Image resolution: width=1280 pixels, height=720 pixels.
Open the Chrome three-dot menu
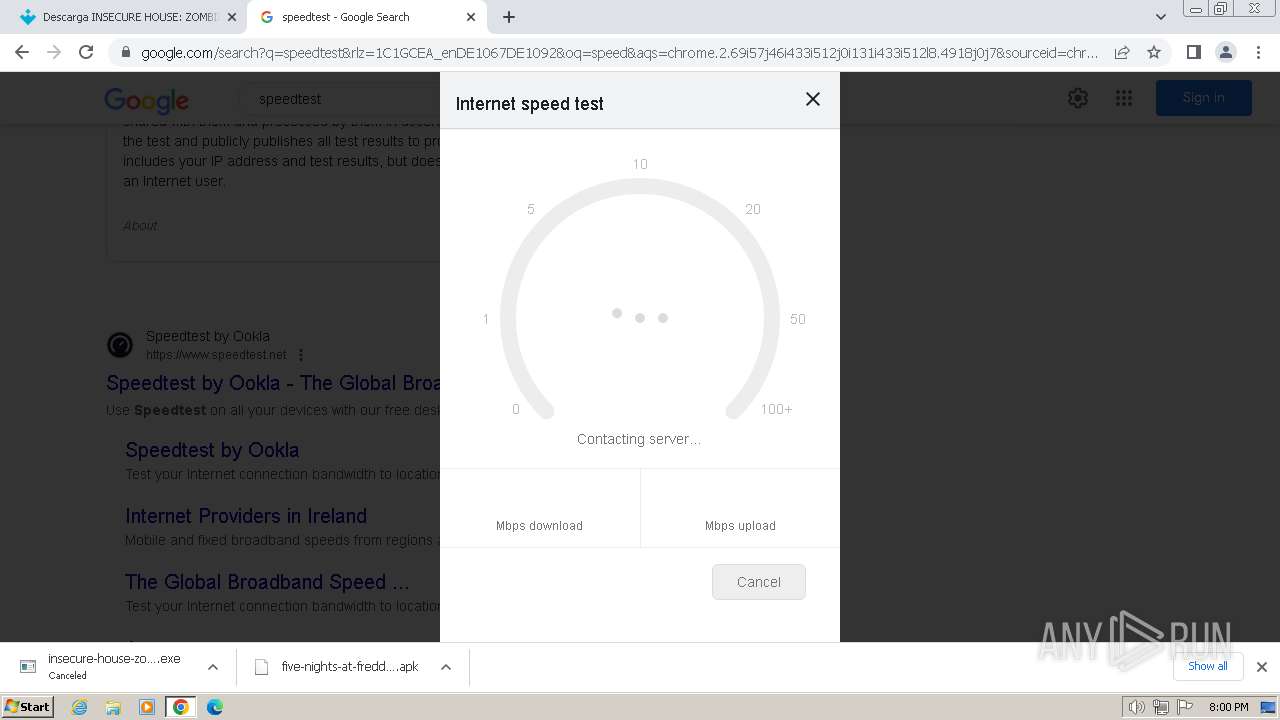coord(1257,52)
